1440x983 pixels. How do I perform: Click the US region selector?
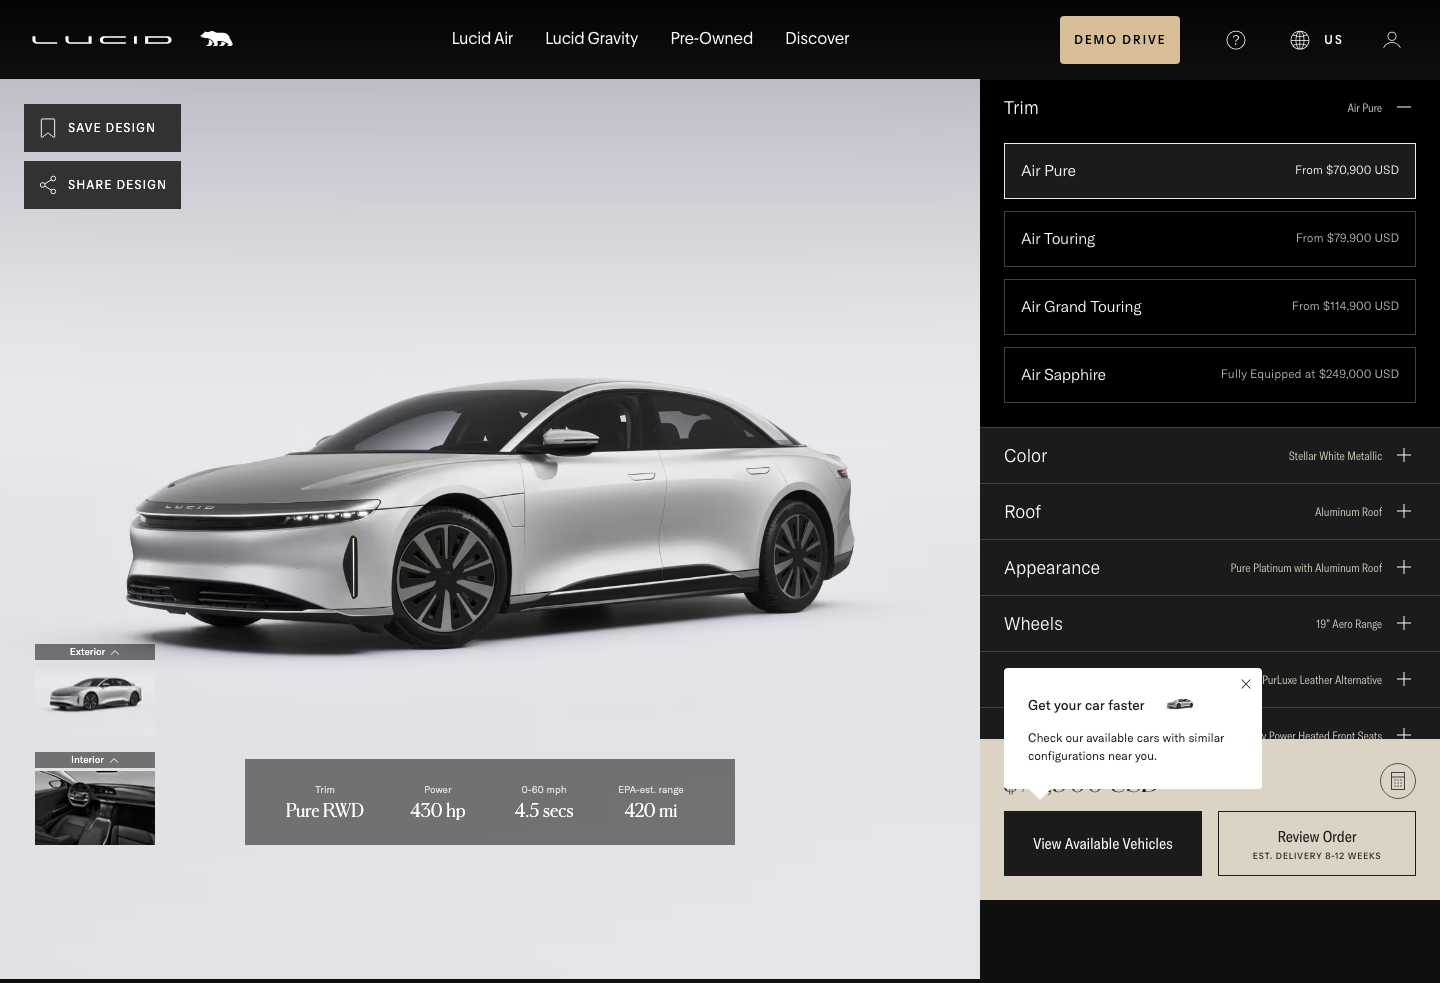[x=1333, y=40]
